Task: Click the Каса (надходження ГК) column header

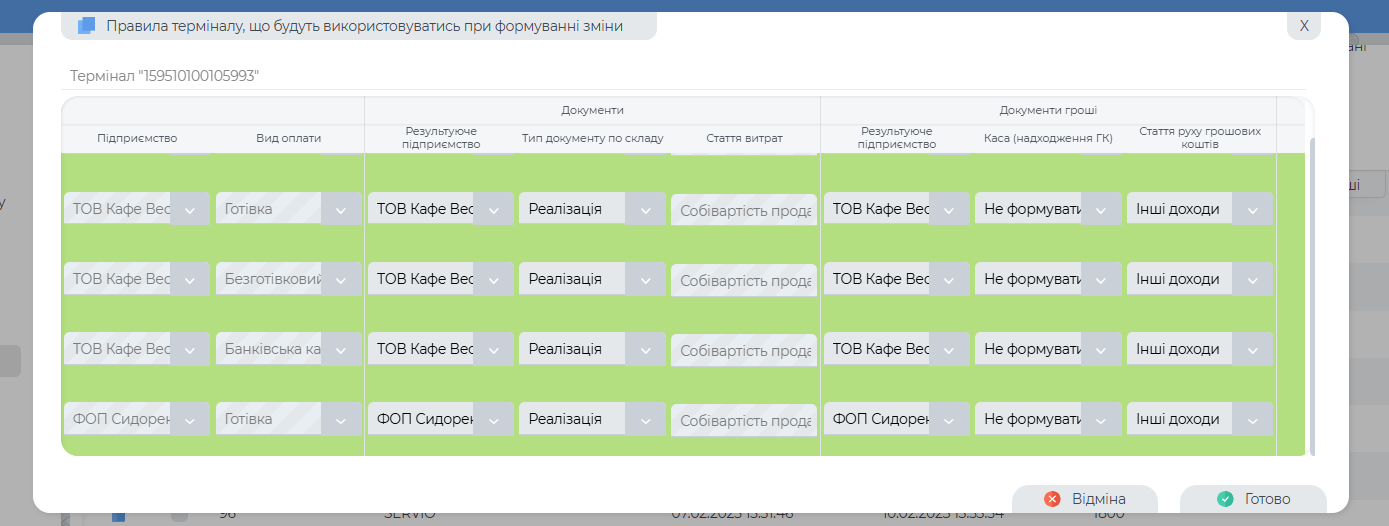Action: 1048,138
